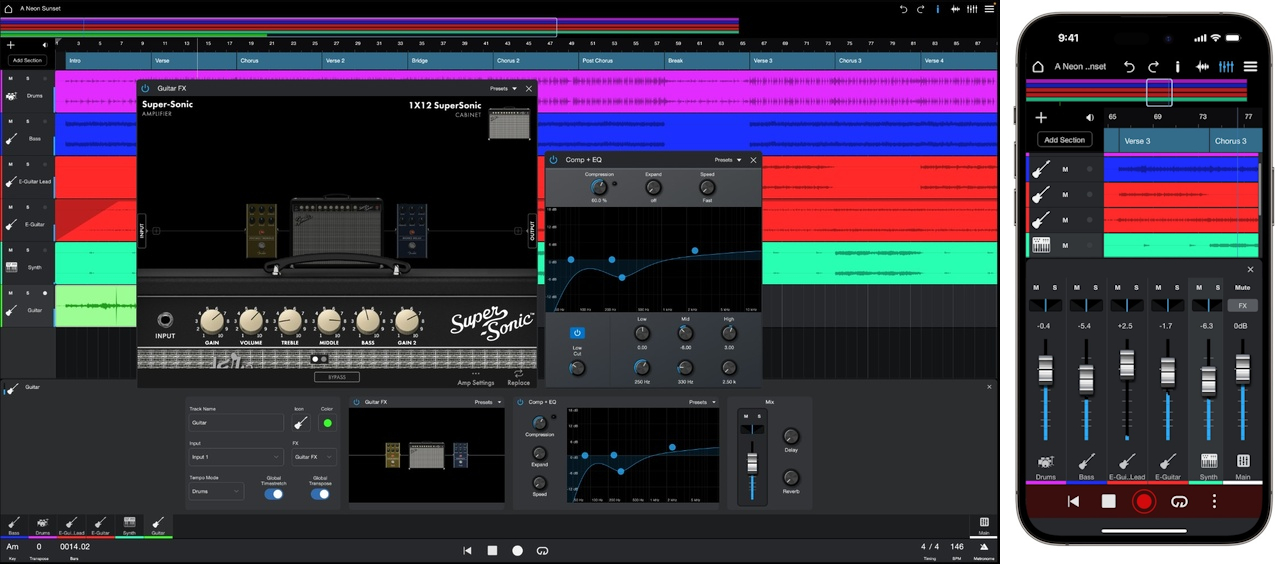Click the Undo arrow on the phone
This screenshot has height=572, width=1283.
click(x=1129, y=67)
